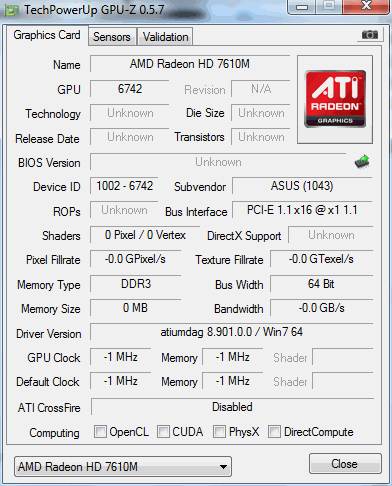Click the Bus Interface PCI-E field
The height and width of the screenshot is (486, 392).
[302, 210]
